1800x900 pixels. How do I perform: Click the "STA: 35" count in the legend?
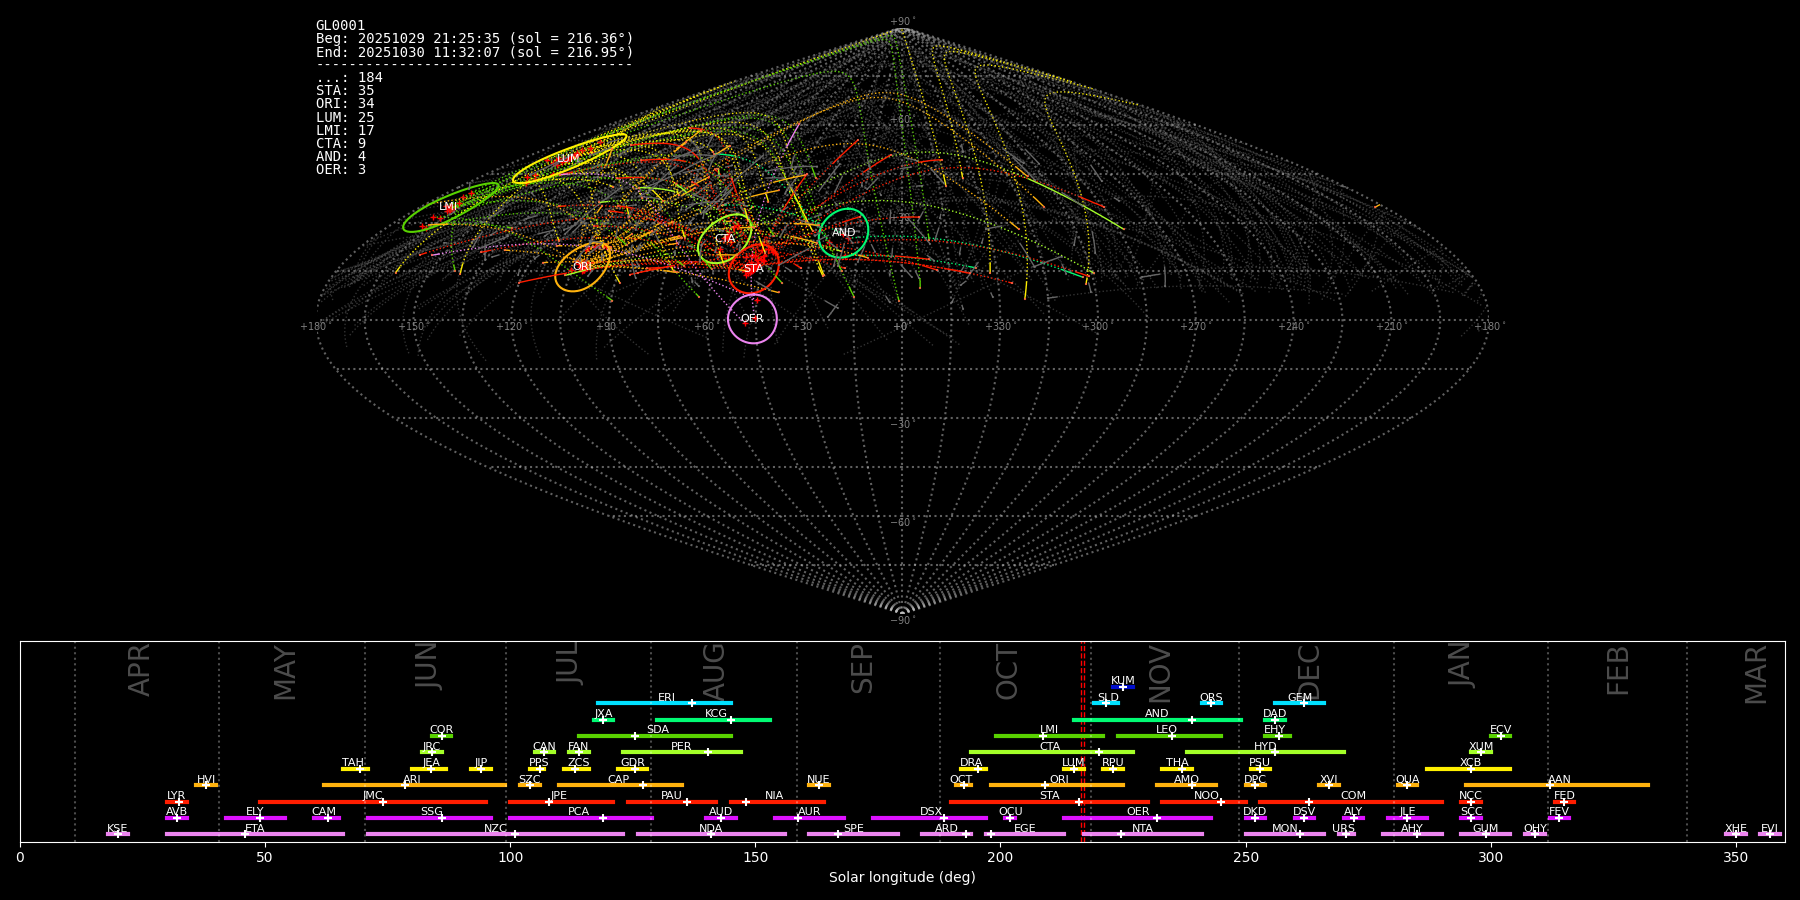345,91
